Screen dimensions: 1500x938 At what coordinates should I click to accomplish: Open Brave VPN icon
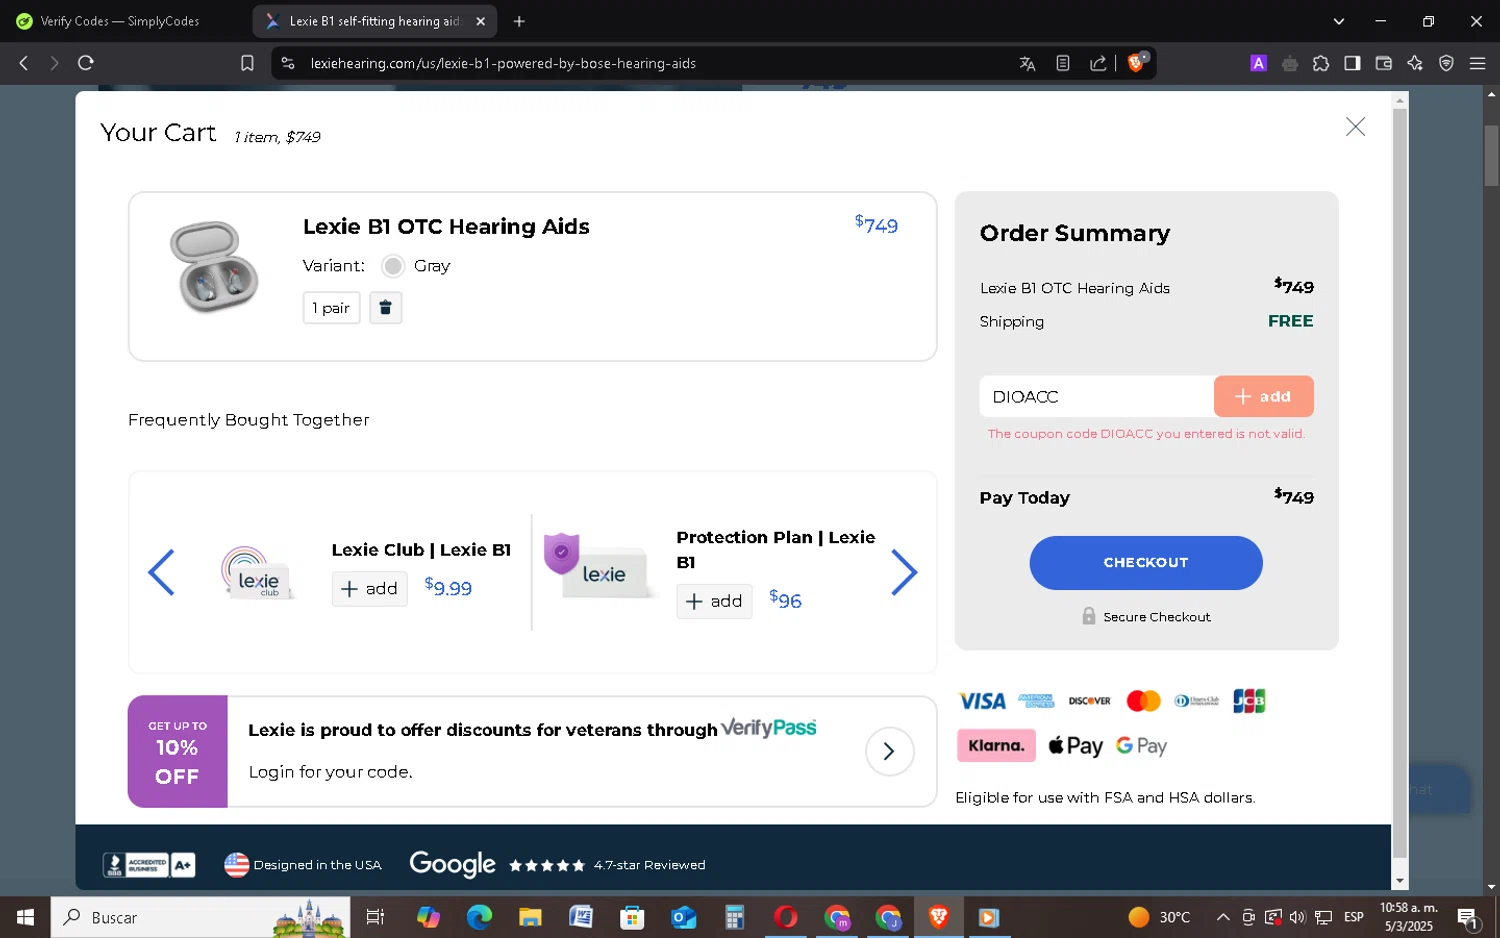[1446, 63]
